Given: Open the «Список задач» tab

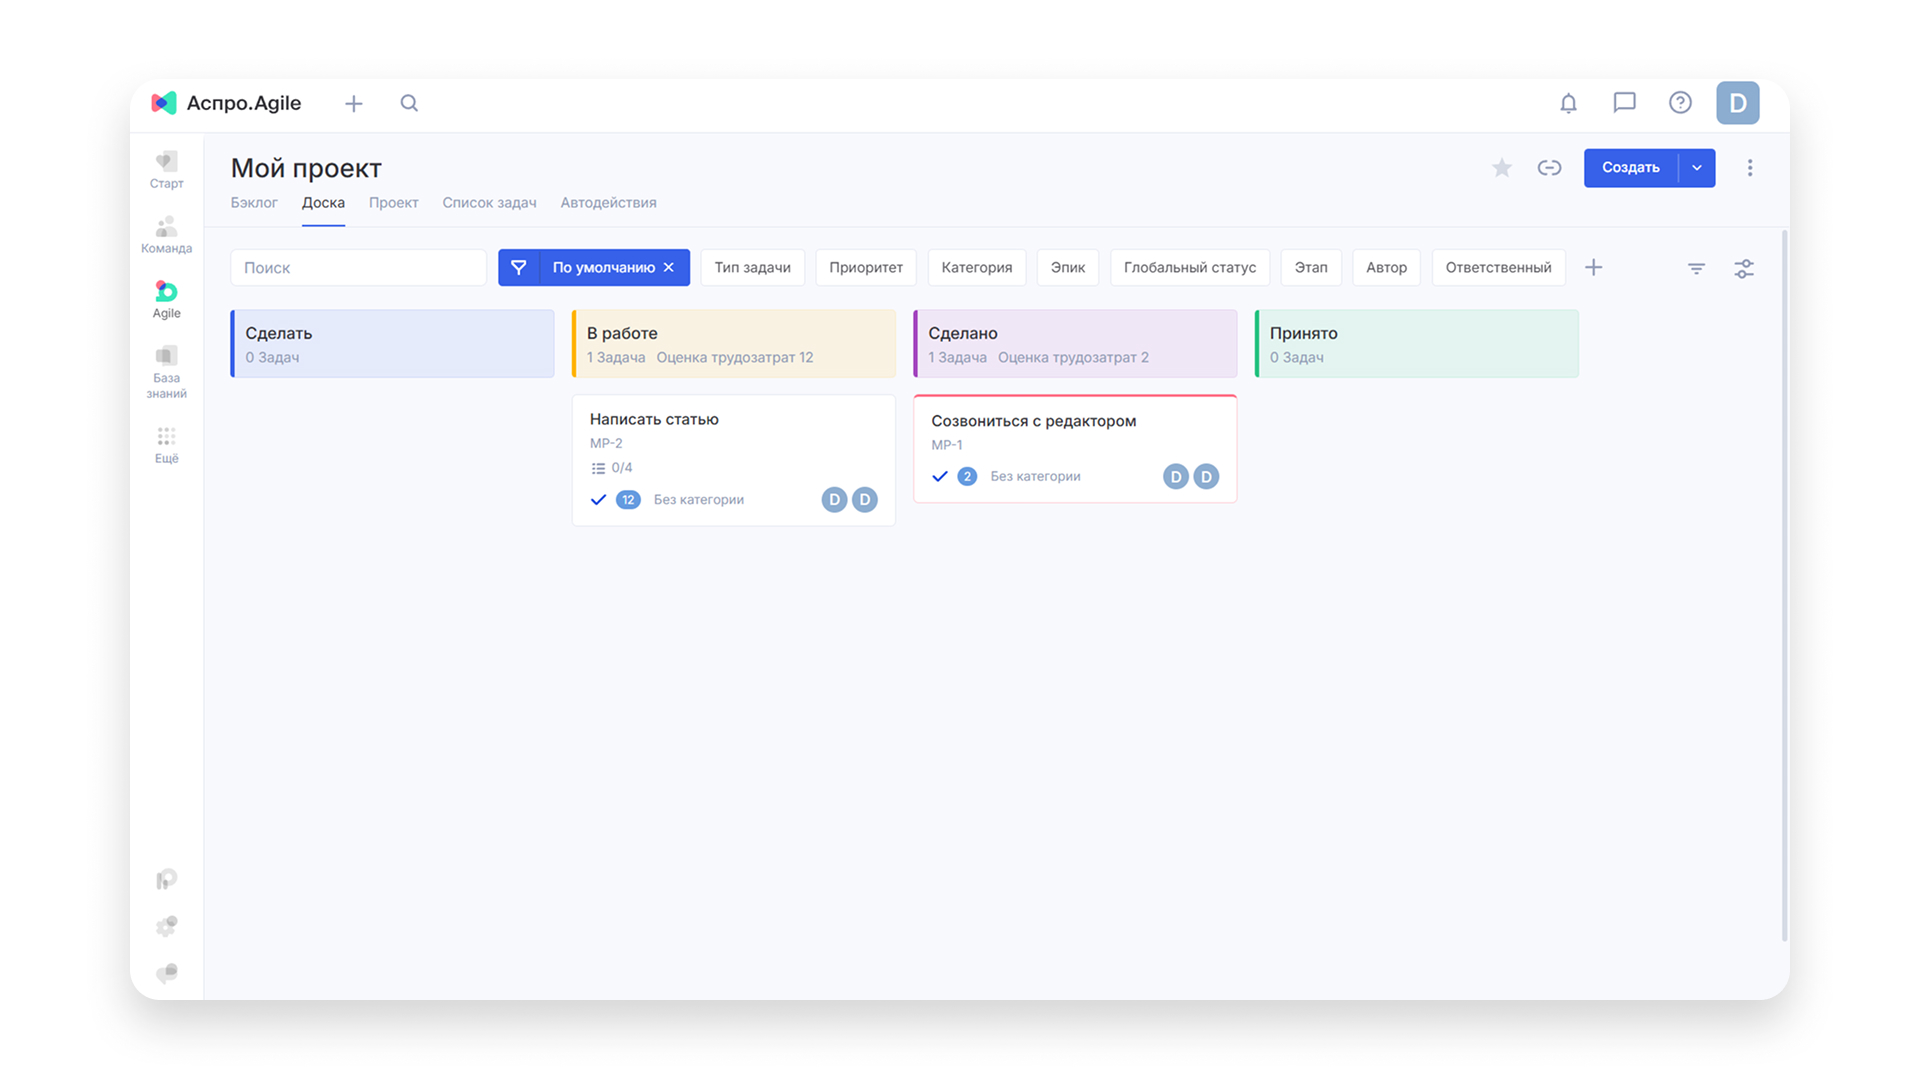Looking at the screenshot, I should coord(489,202).
